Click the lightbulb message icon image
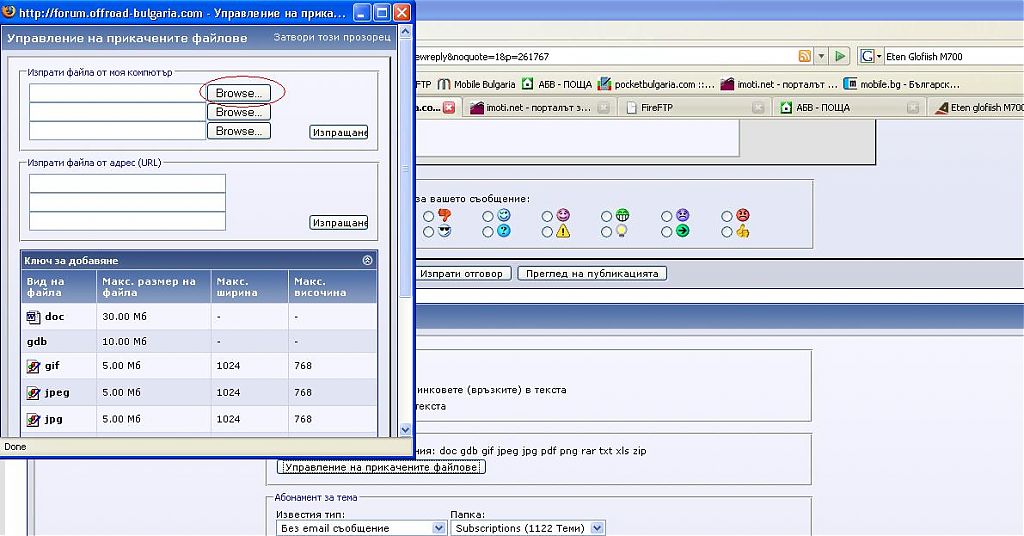 622,231
